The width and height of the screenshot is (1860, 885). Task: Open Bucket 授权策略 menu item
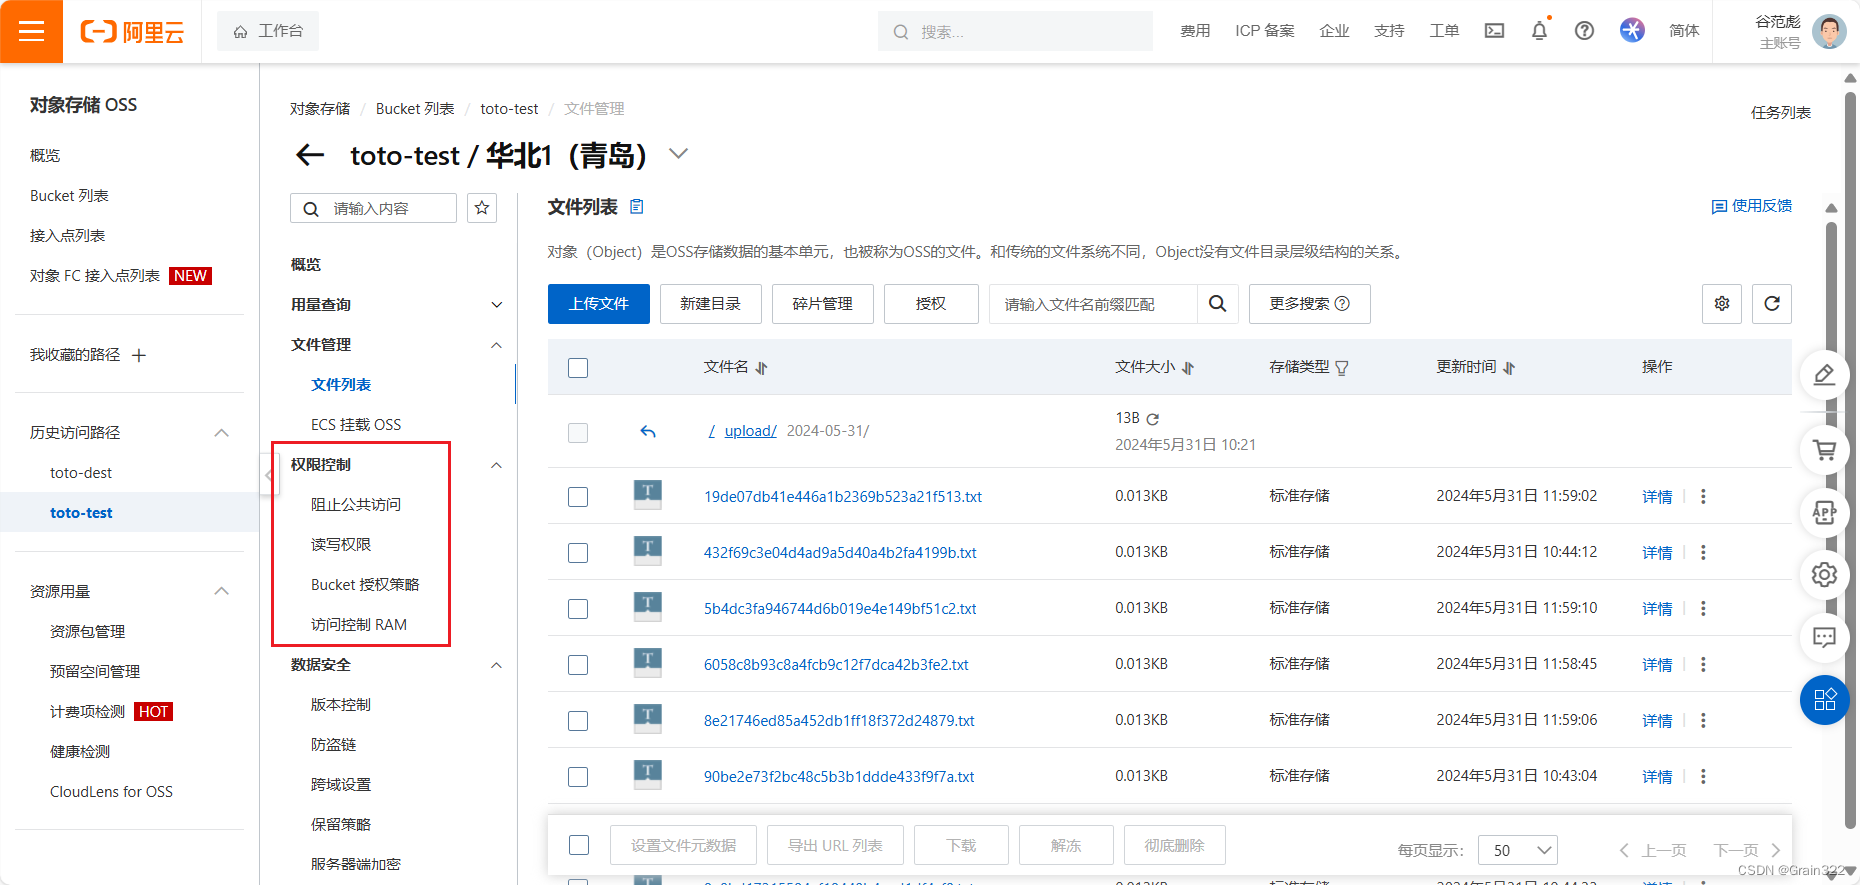(x=365, y=585)
